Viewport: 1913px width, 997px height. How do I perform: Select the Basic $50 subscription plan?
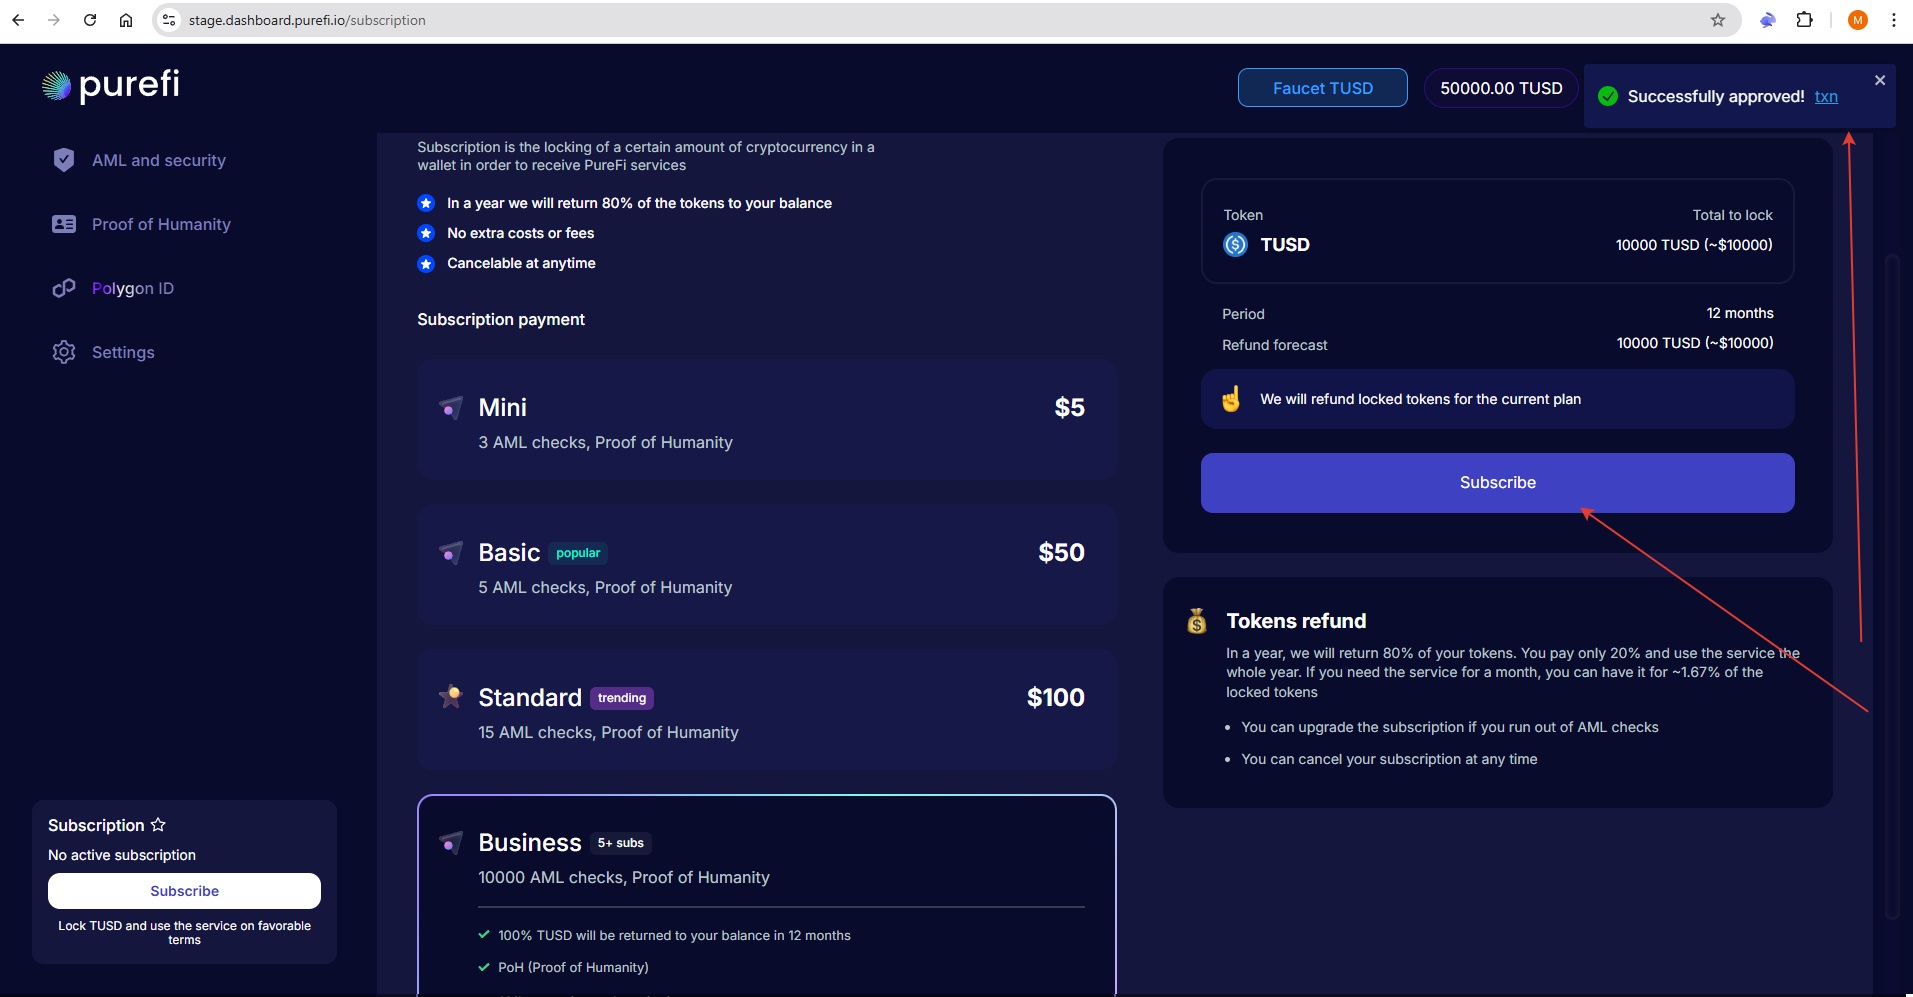[766, 565]
